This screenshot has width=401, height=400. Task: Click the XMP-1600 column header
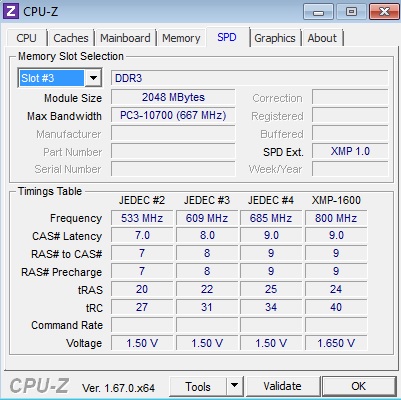coord(336,200)
